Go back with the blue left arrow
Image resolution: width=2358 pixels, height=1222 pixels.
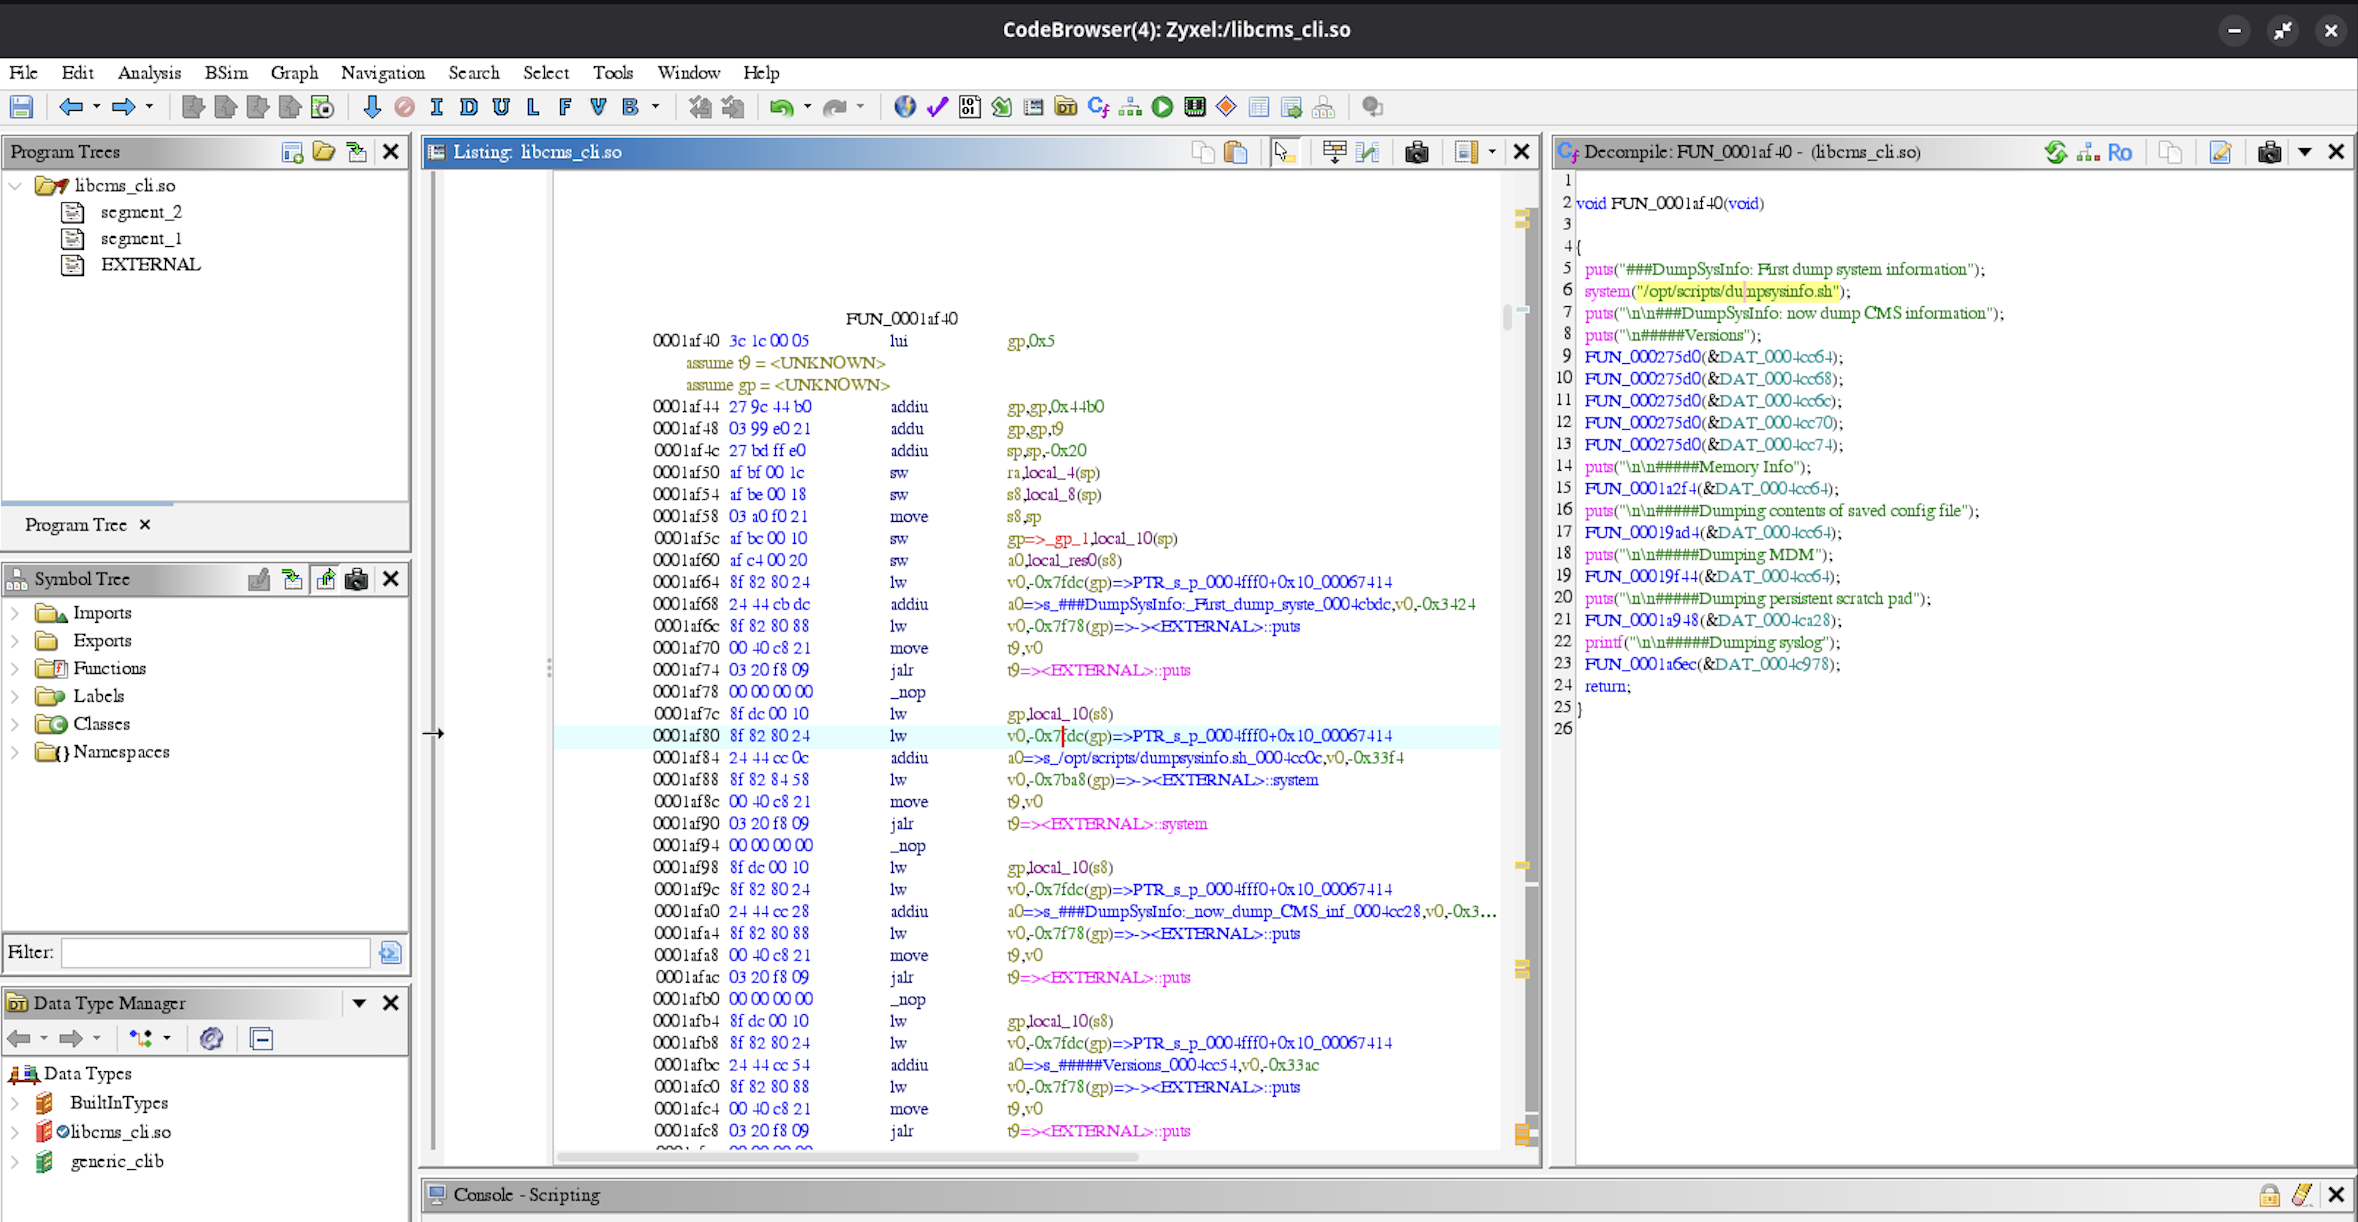click(71, 107)
